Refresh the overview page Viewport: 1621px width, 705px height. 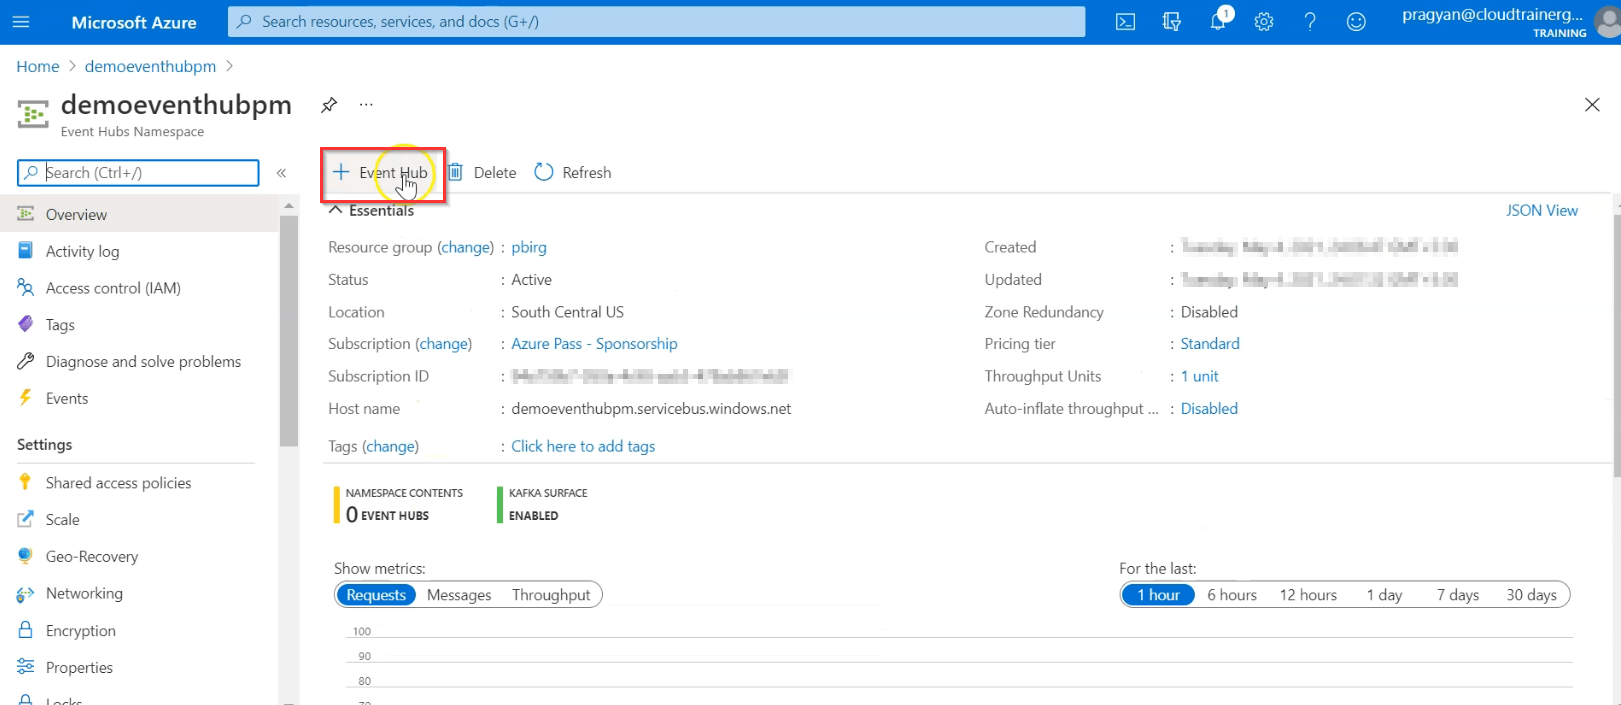tap(573, 173)
